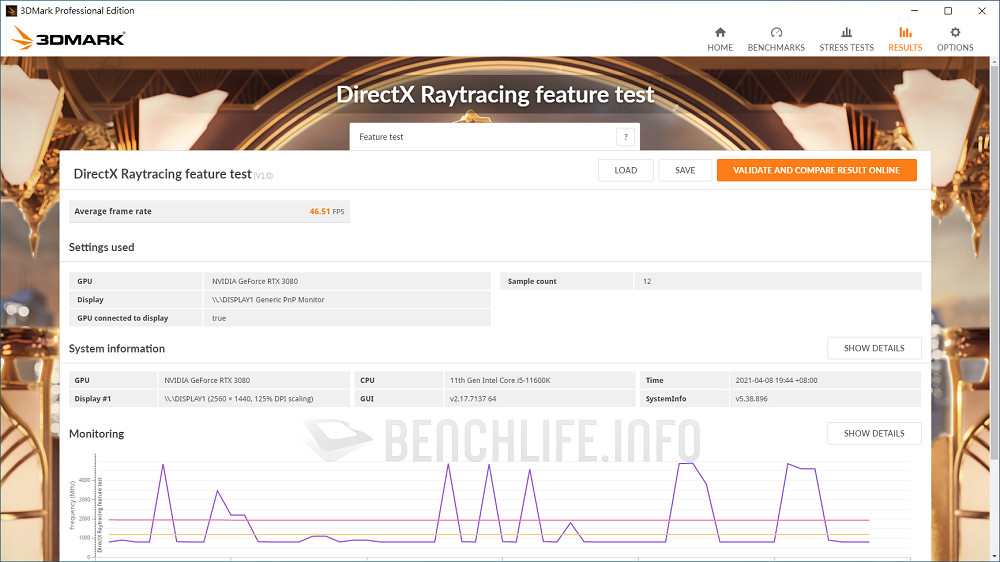Click the Benchmarks gauge icon
Viewport: 1000px width, 562px height.
(x=776, y=33)
